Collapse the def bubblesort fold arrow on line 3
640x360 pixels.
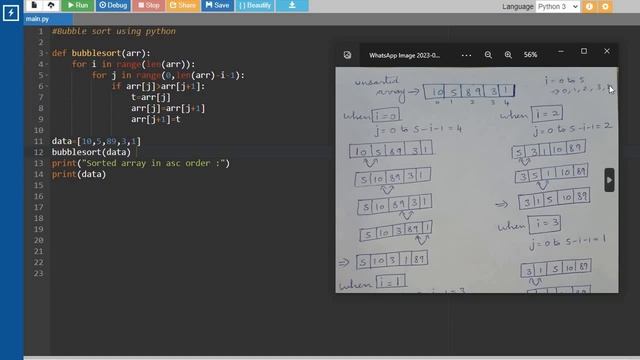click(x=47, y=53)
